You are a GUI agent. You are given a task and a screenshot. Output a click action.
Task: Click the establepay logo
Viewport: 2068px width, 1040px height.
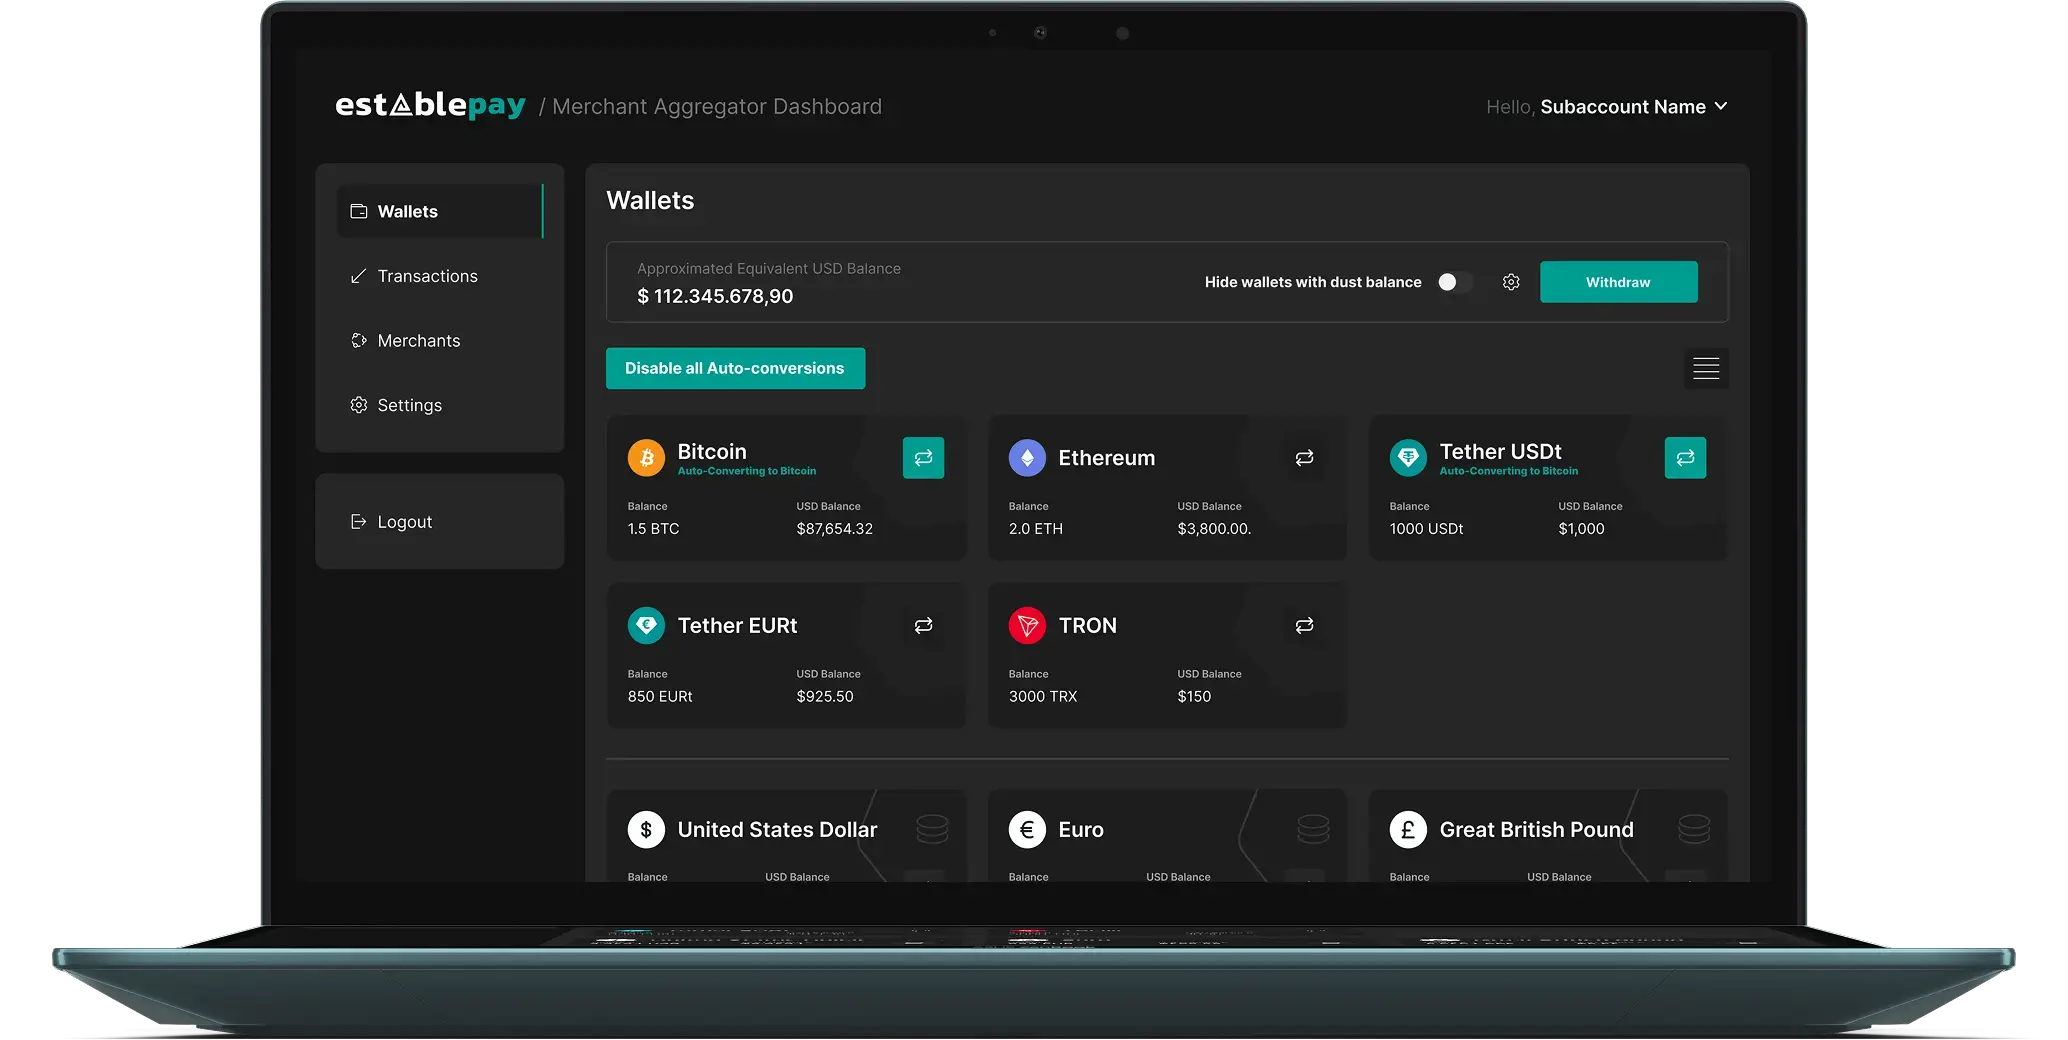click(430, 106)
